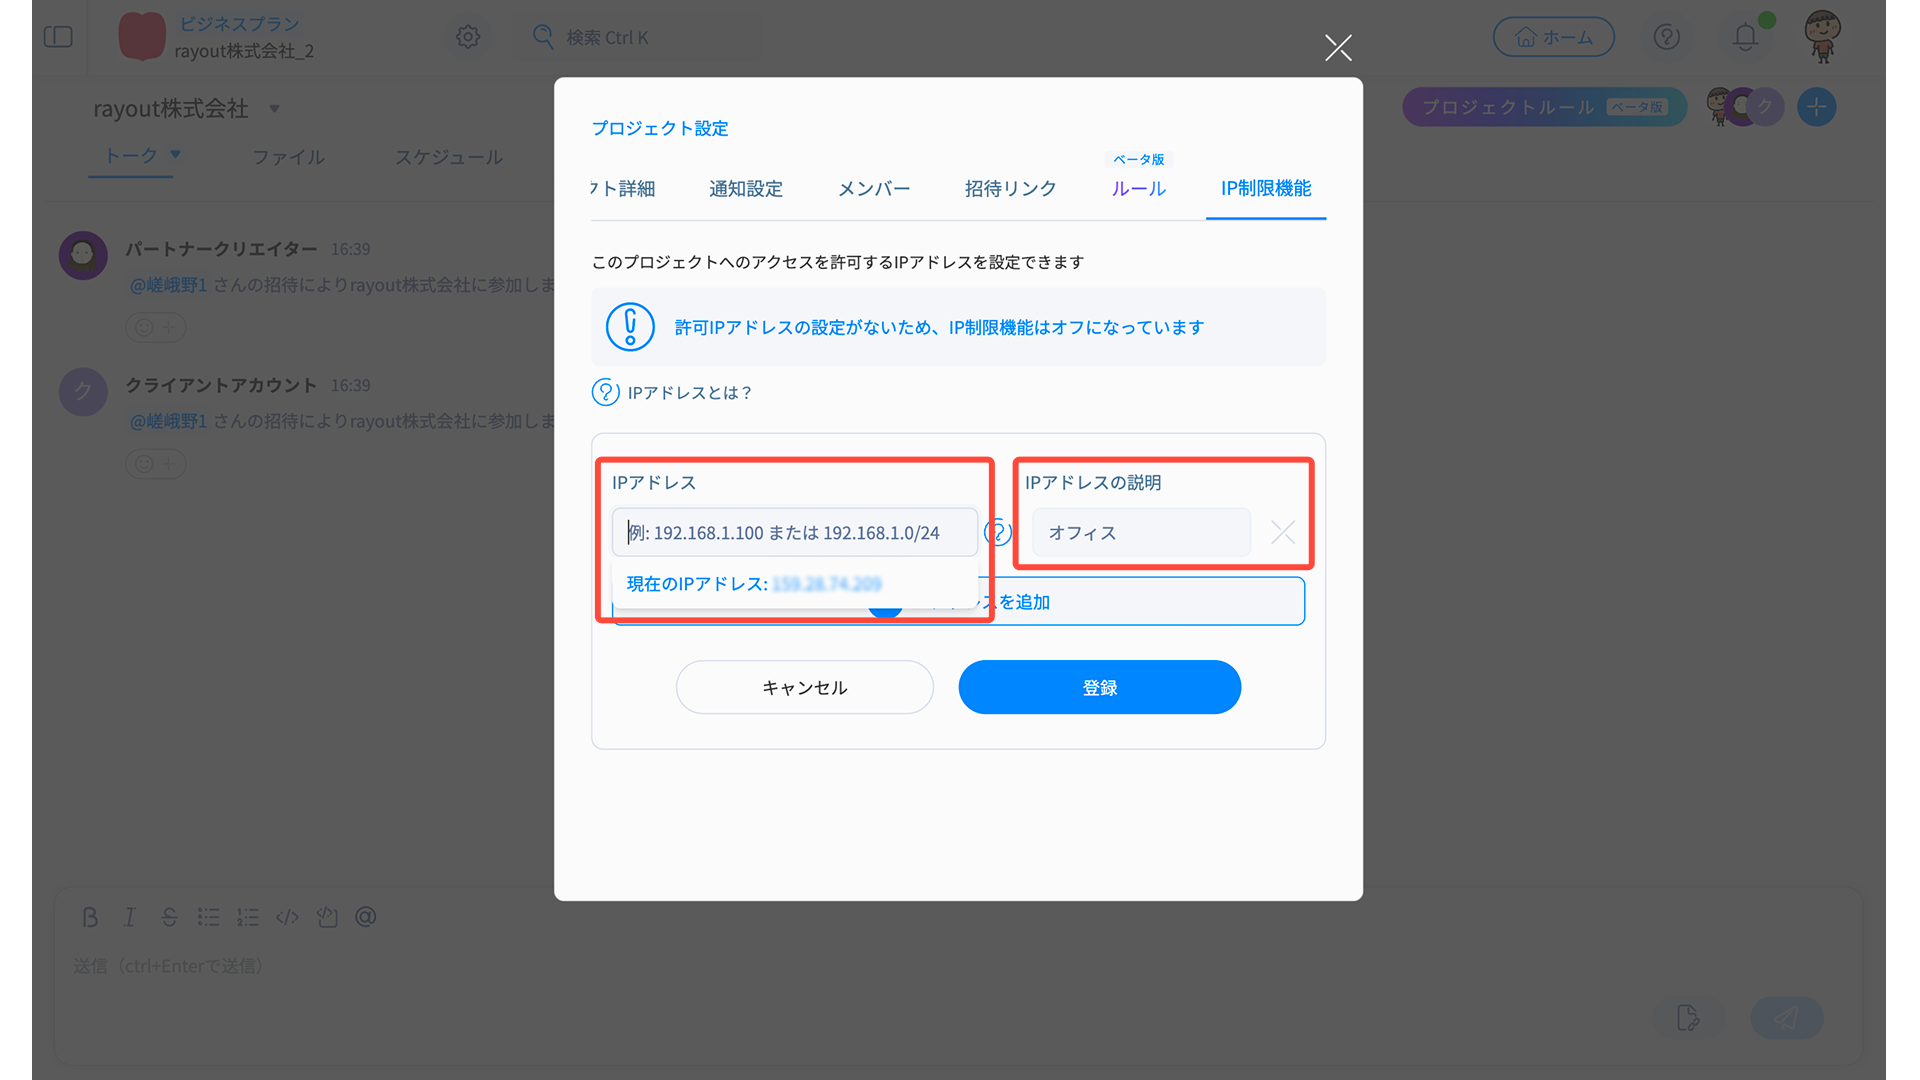
Task: Focus the IP address input field
Action: click(x=794, y=532)
